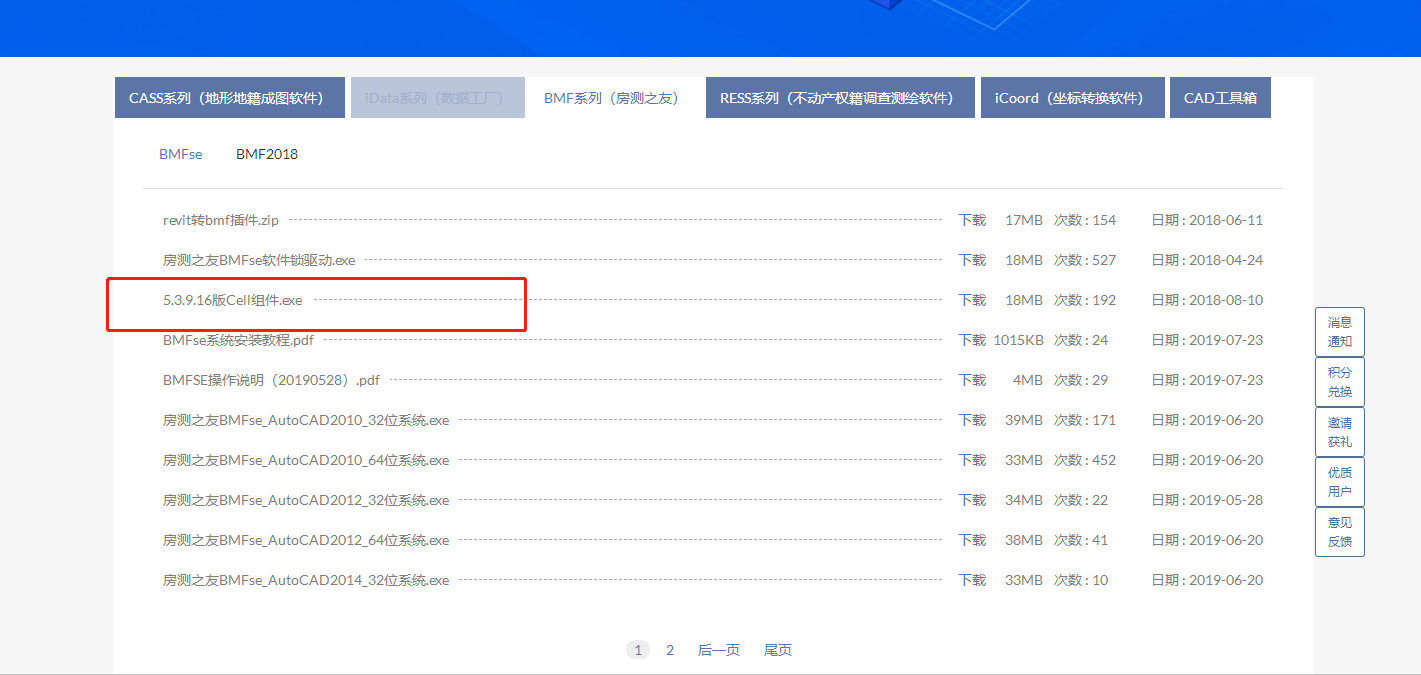The height and width of the screenshot is (675, 1421).
Task: Switch to iCoord（坐标转换软件）tab
Action: [x=1073, y=98]
